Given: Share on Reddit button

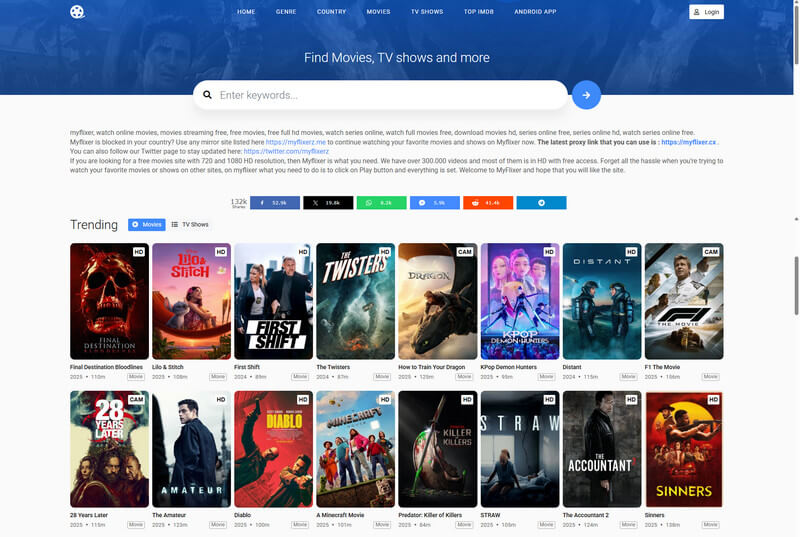Looking at the screenshot, I should (x=488, y=202).
